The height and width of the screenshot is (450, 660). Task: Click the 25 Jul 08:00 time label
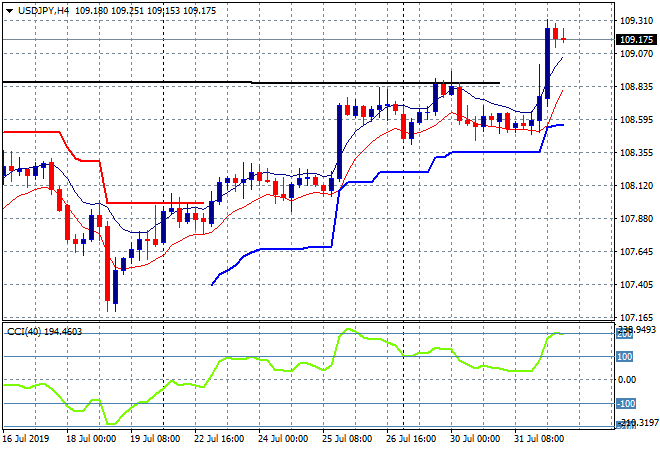(347, 439)
